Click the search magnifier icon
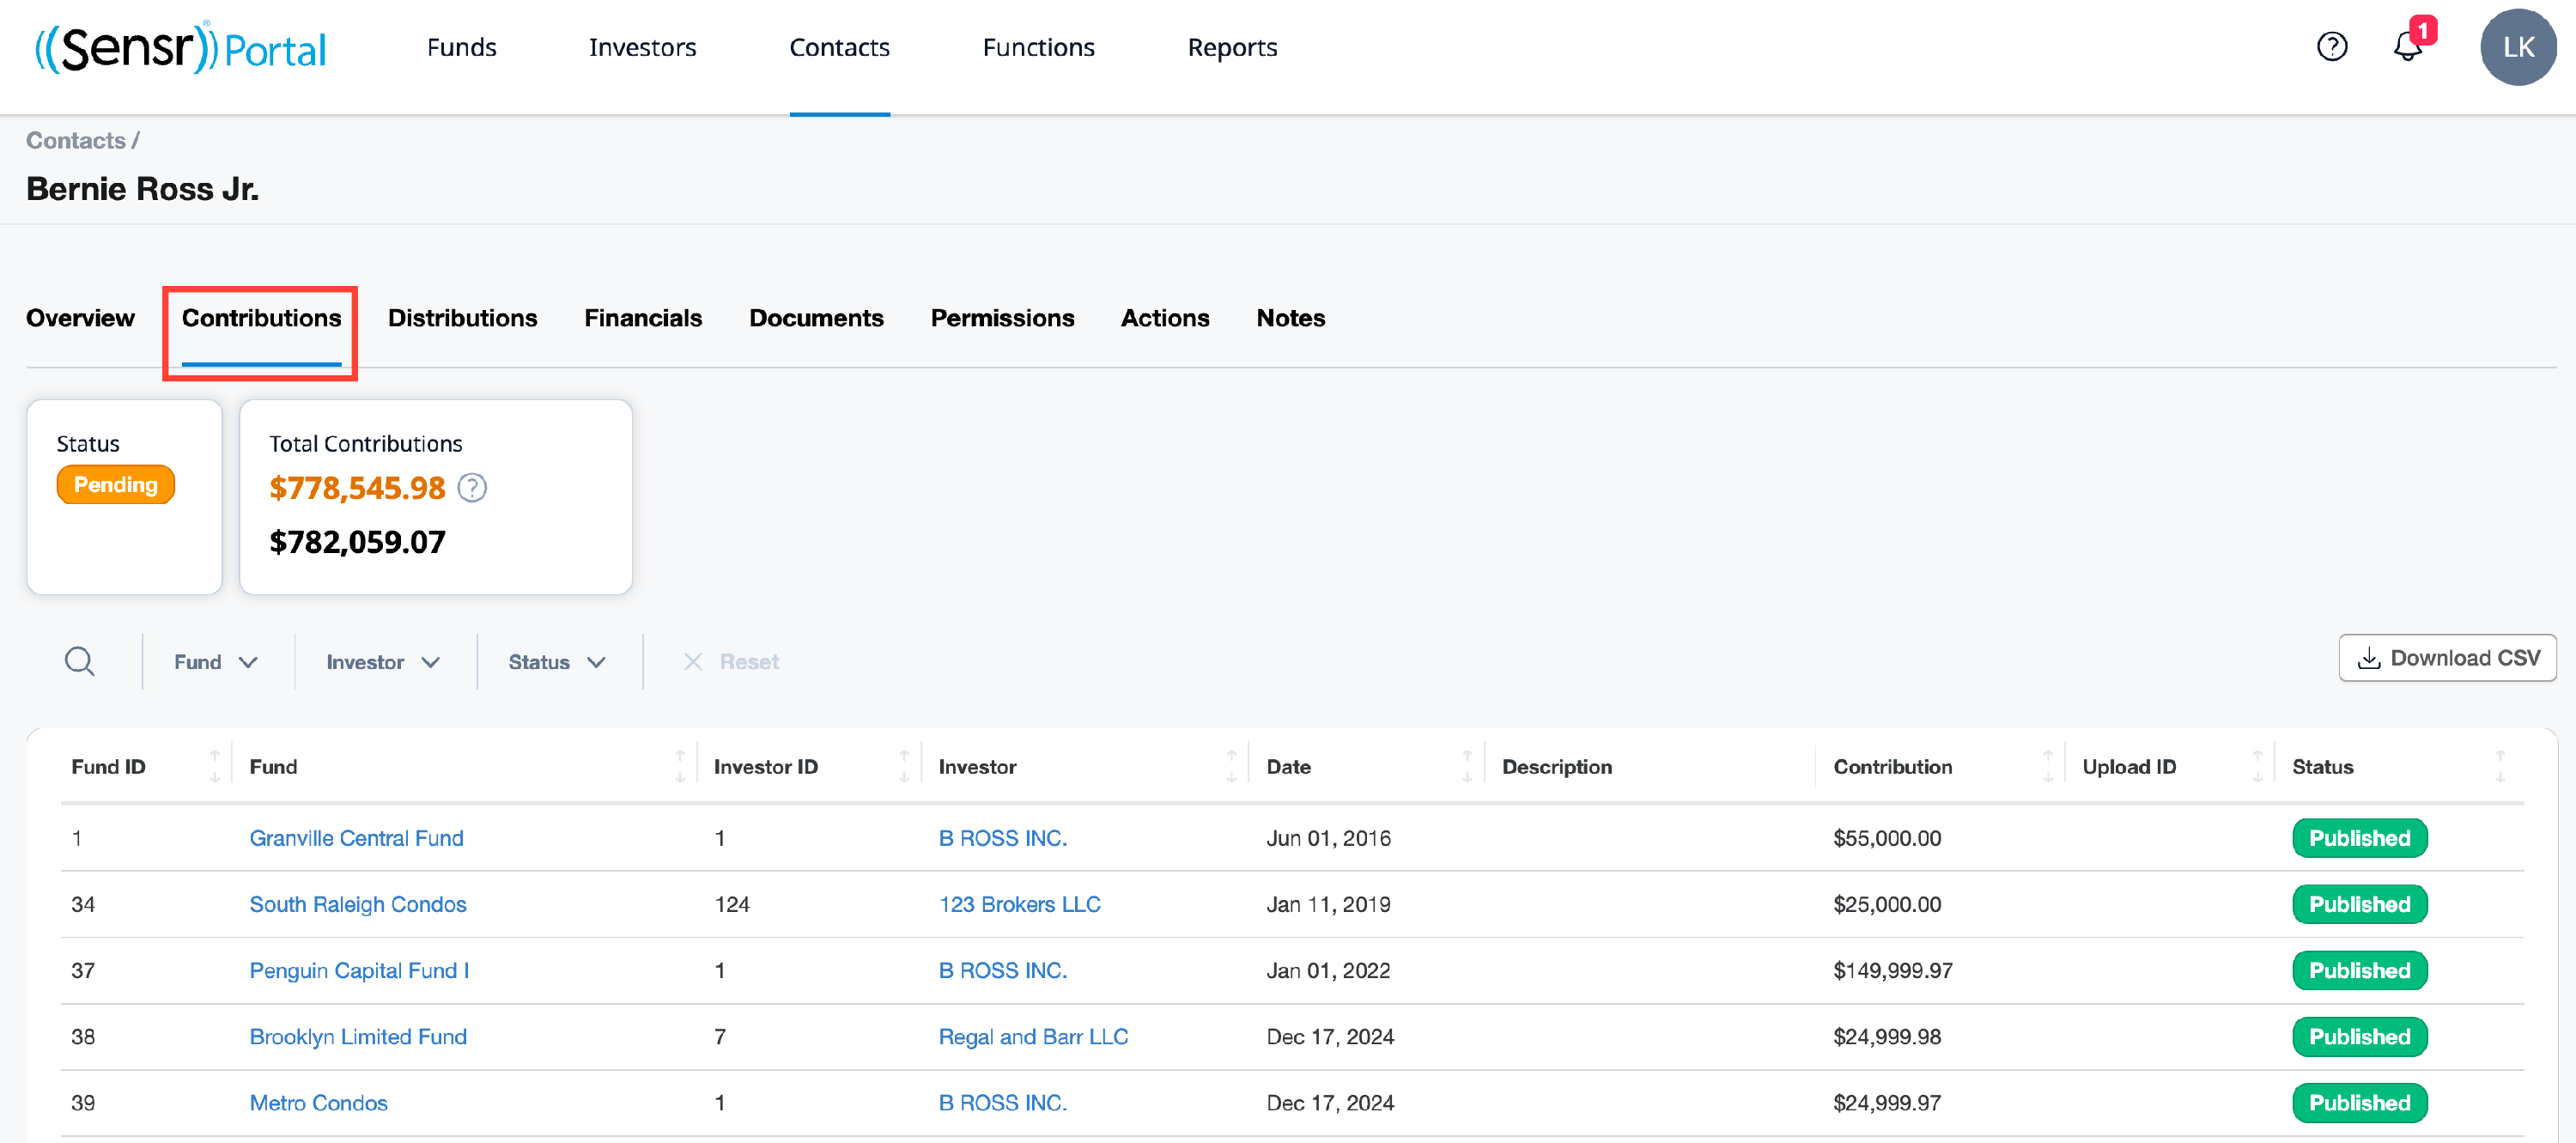The image size is (2576, 1143). pyautogui.click(x=80, y=661)
